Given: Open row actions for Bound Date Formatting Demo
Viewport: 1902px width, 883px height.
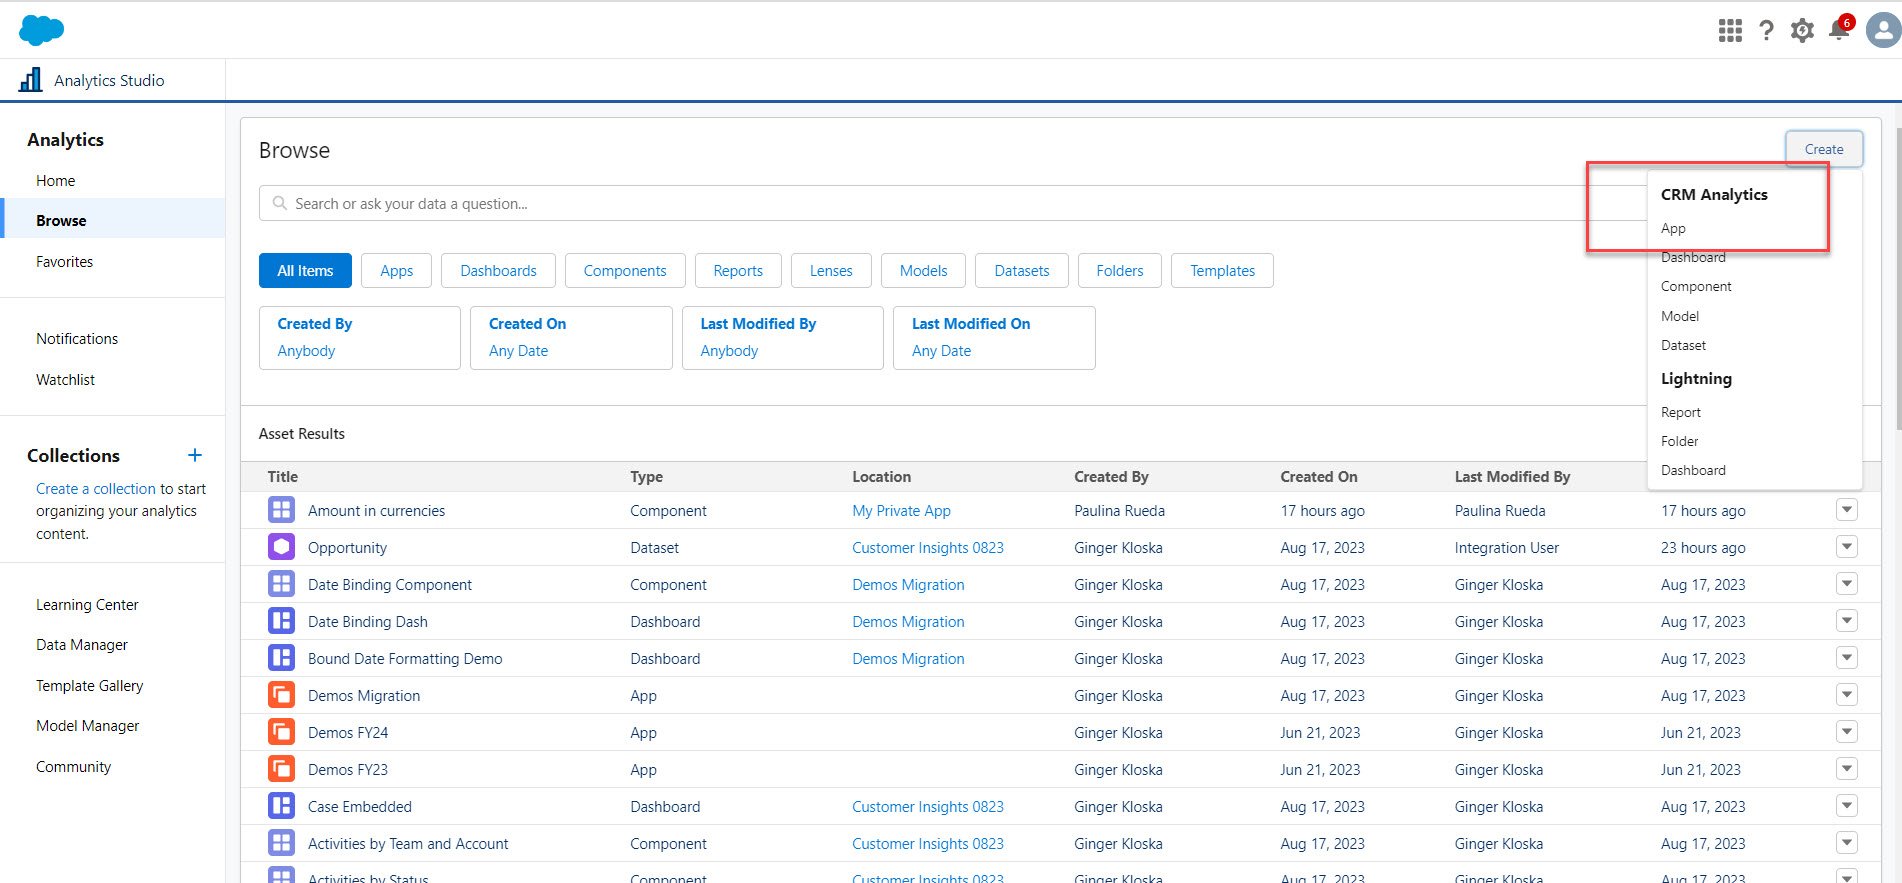Looking at the screenshot, I should pyautogui.click(x=1847, y=658).
